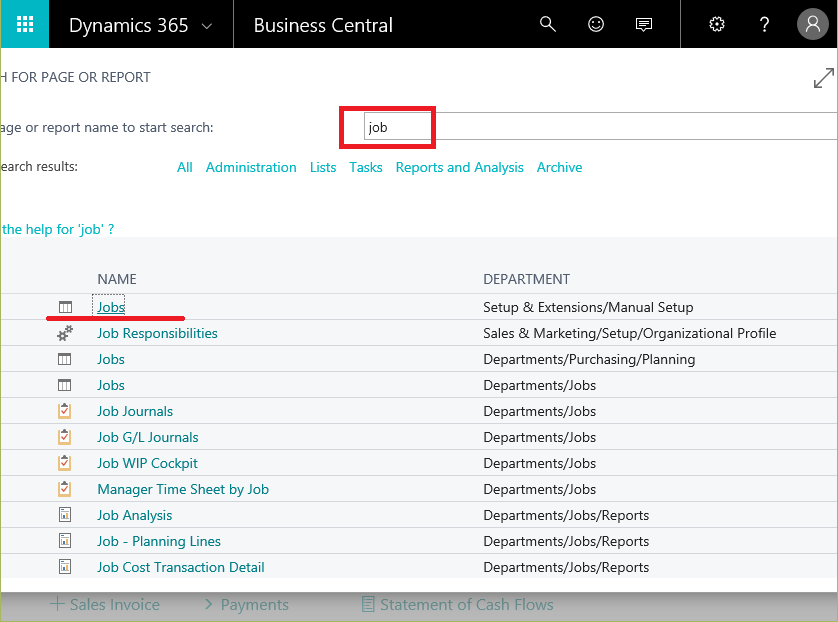Filter results by Tasks
838x622 pixels.
[x=366, y=167]
